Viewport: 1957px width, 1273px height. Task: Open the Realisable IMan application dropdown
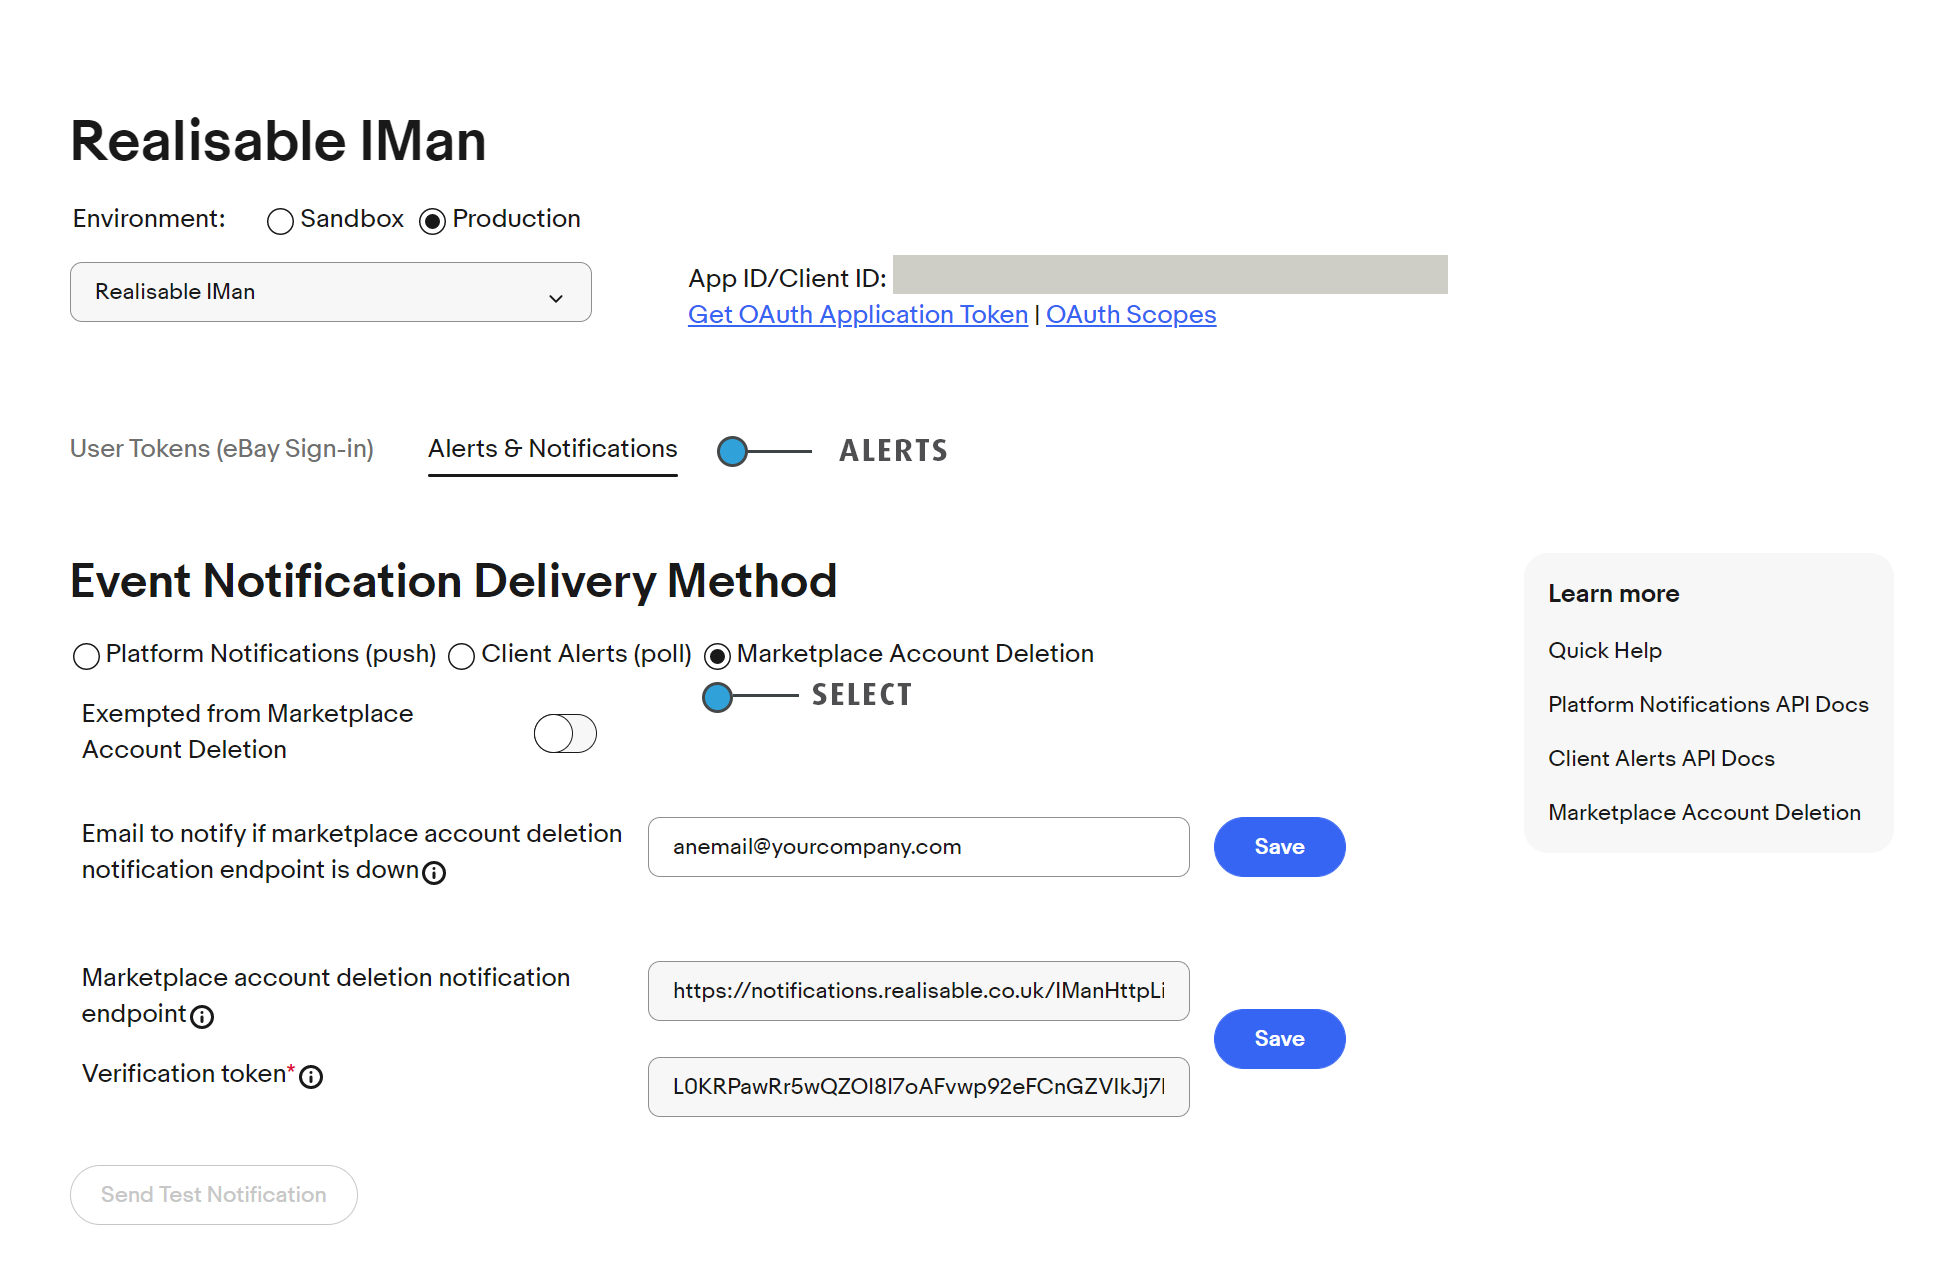[x=330, y=292]
